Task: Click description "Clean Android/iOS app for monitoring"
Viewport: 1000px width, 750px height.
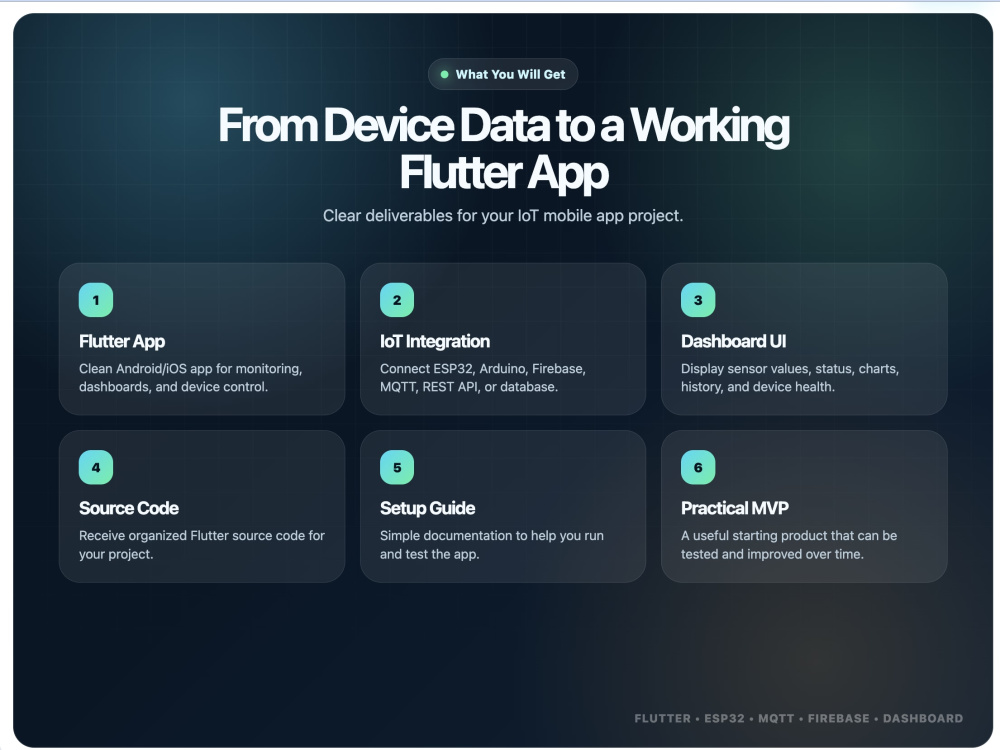Action: pos(191,369)
